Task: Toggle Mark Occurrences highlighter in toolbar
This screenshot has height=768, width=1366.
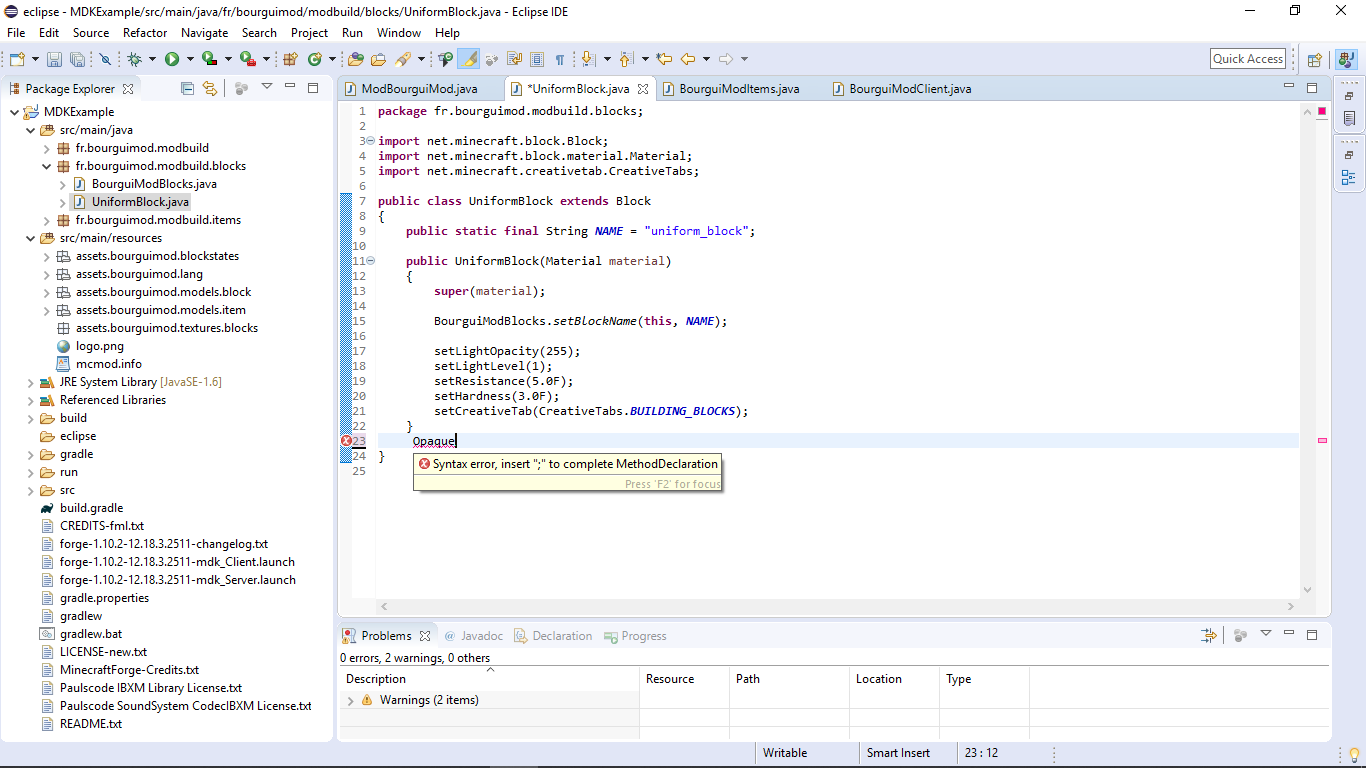Action: (x=468, y=59)
